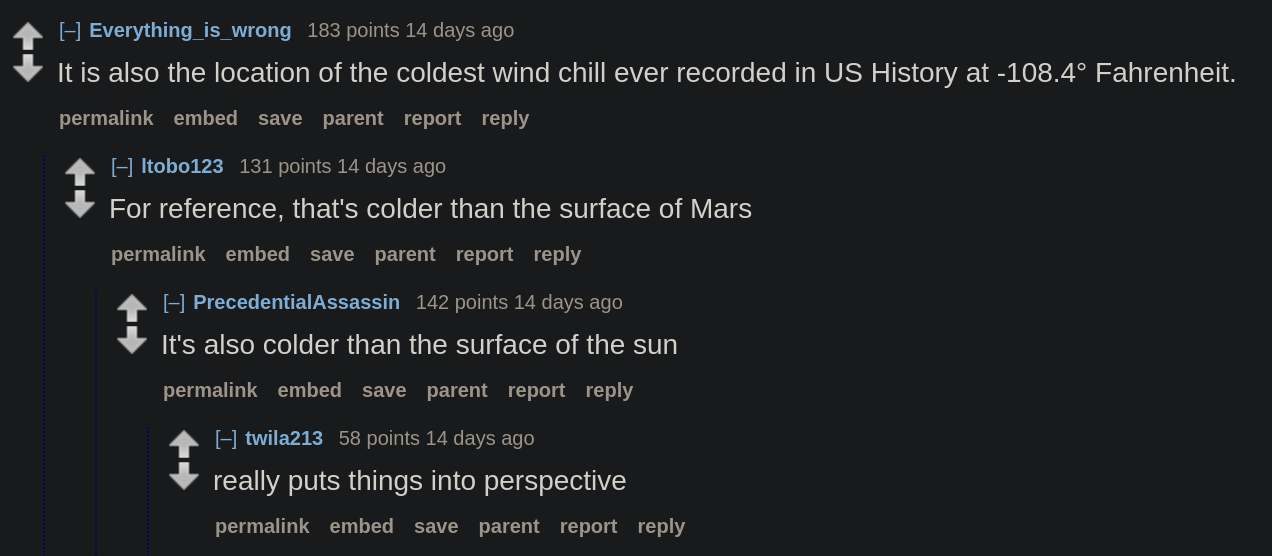This screenshot has width=1272, height=556.
Task: Open Everything_is_wrong's user profile
Action: click(x=190, y=30)
